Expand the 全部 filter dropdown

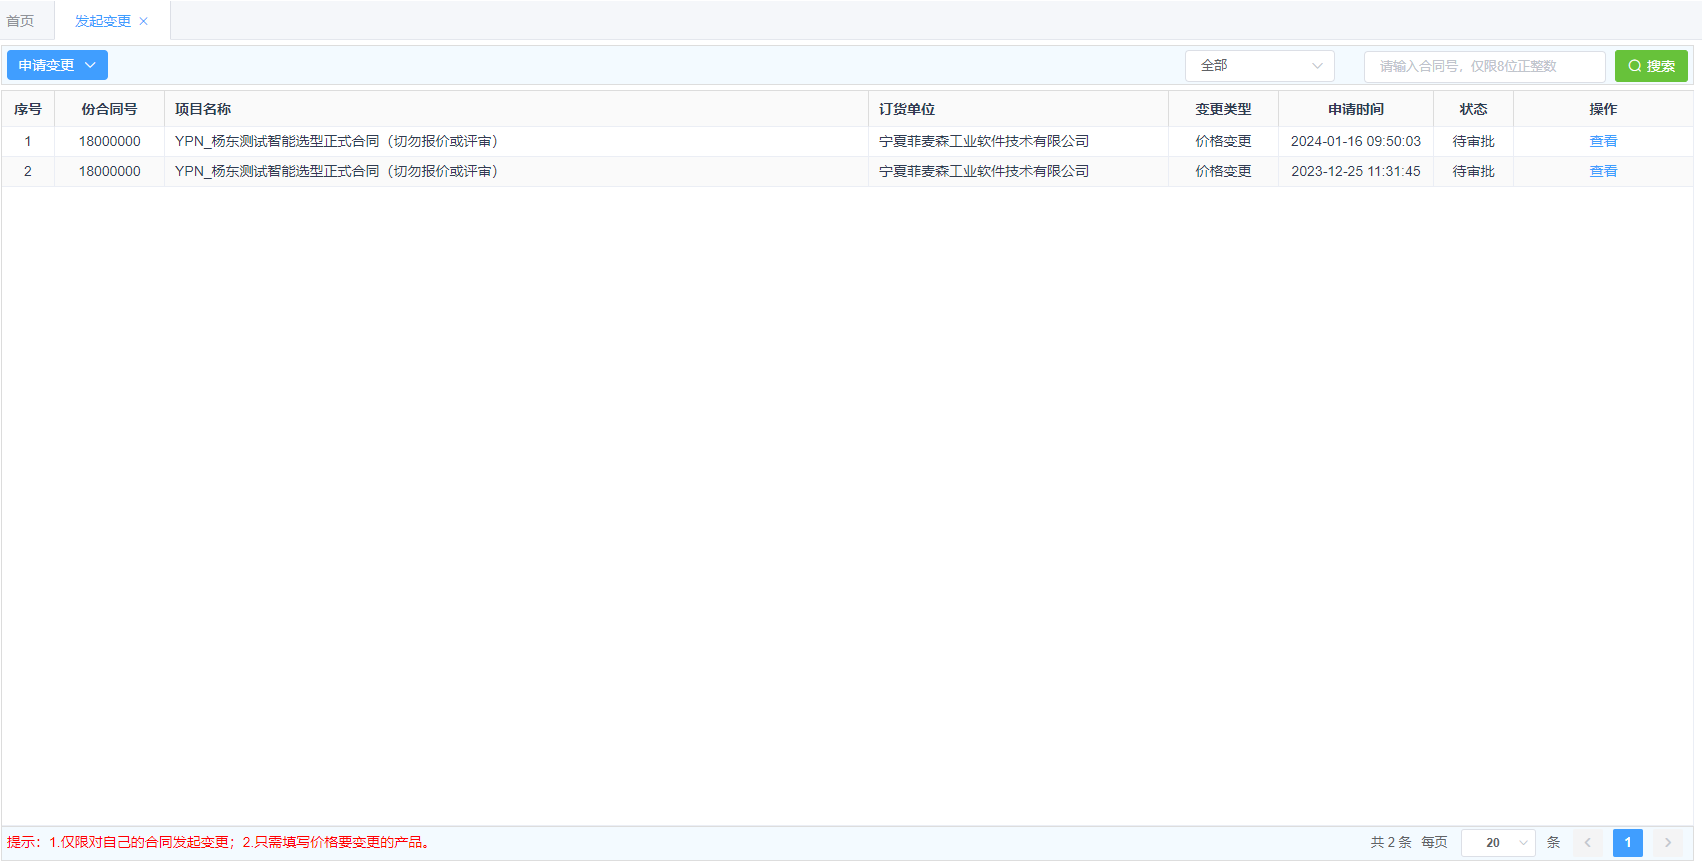(x=1259, y=66)
